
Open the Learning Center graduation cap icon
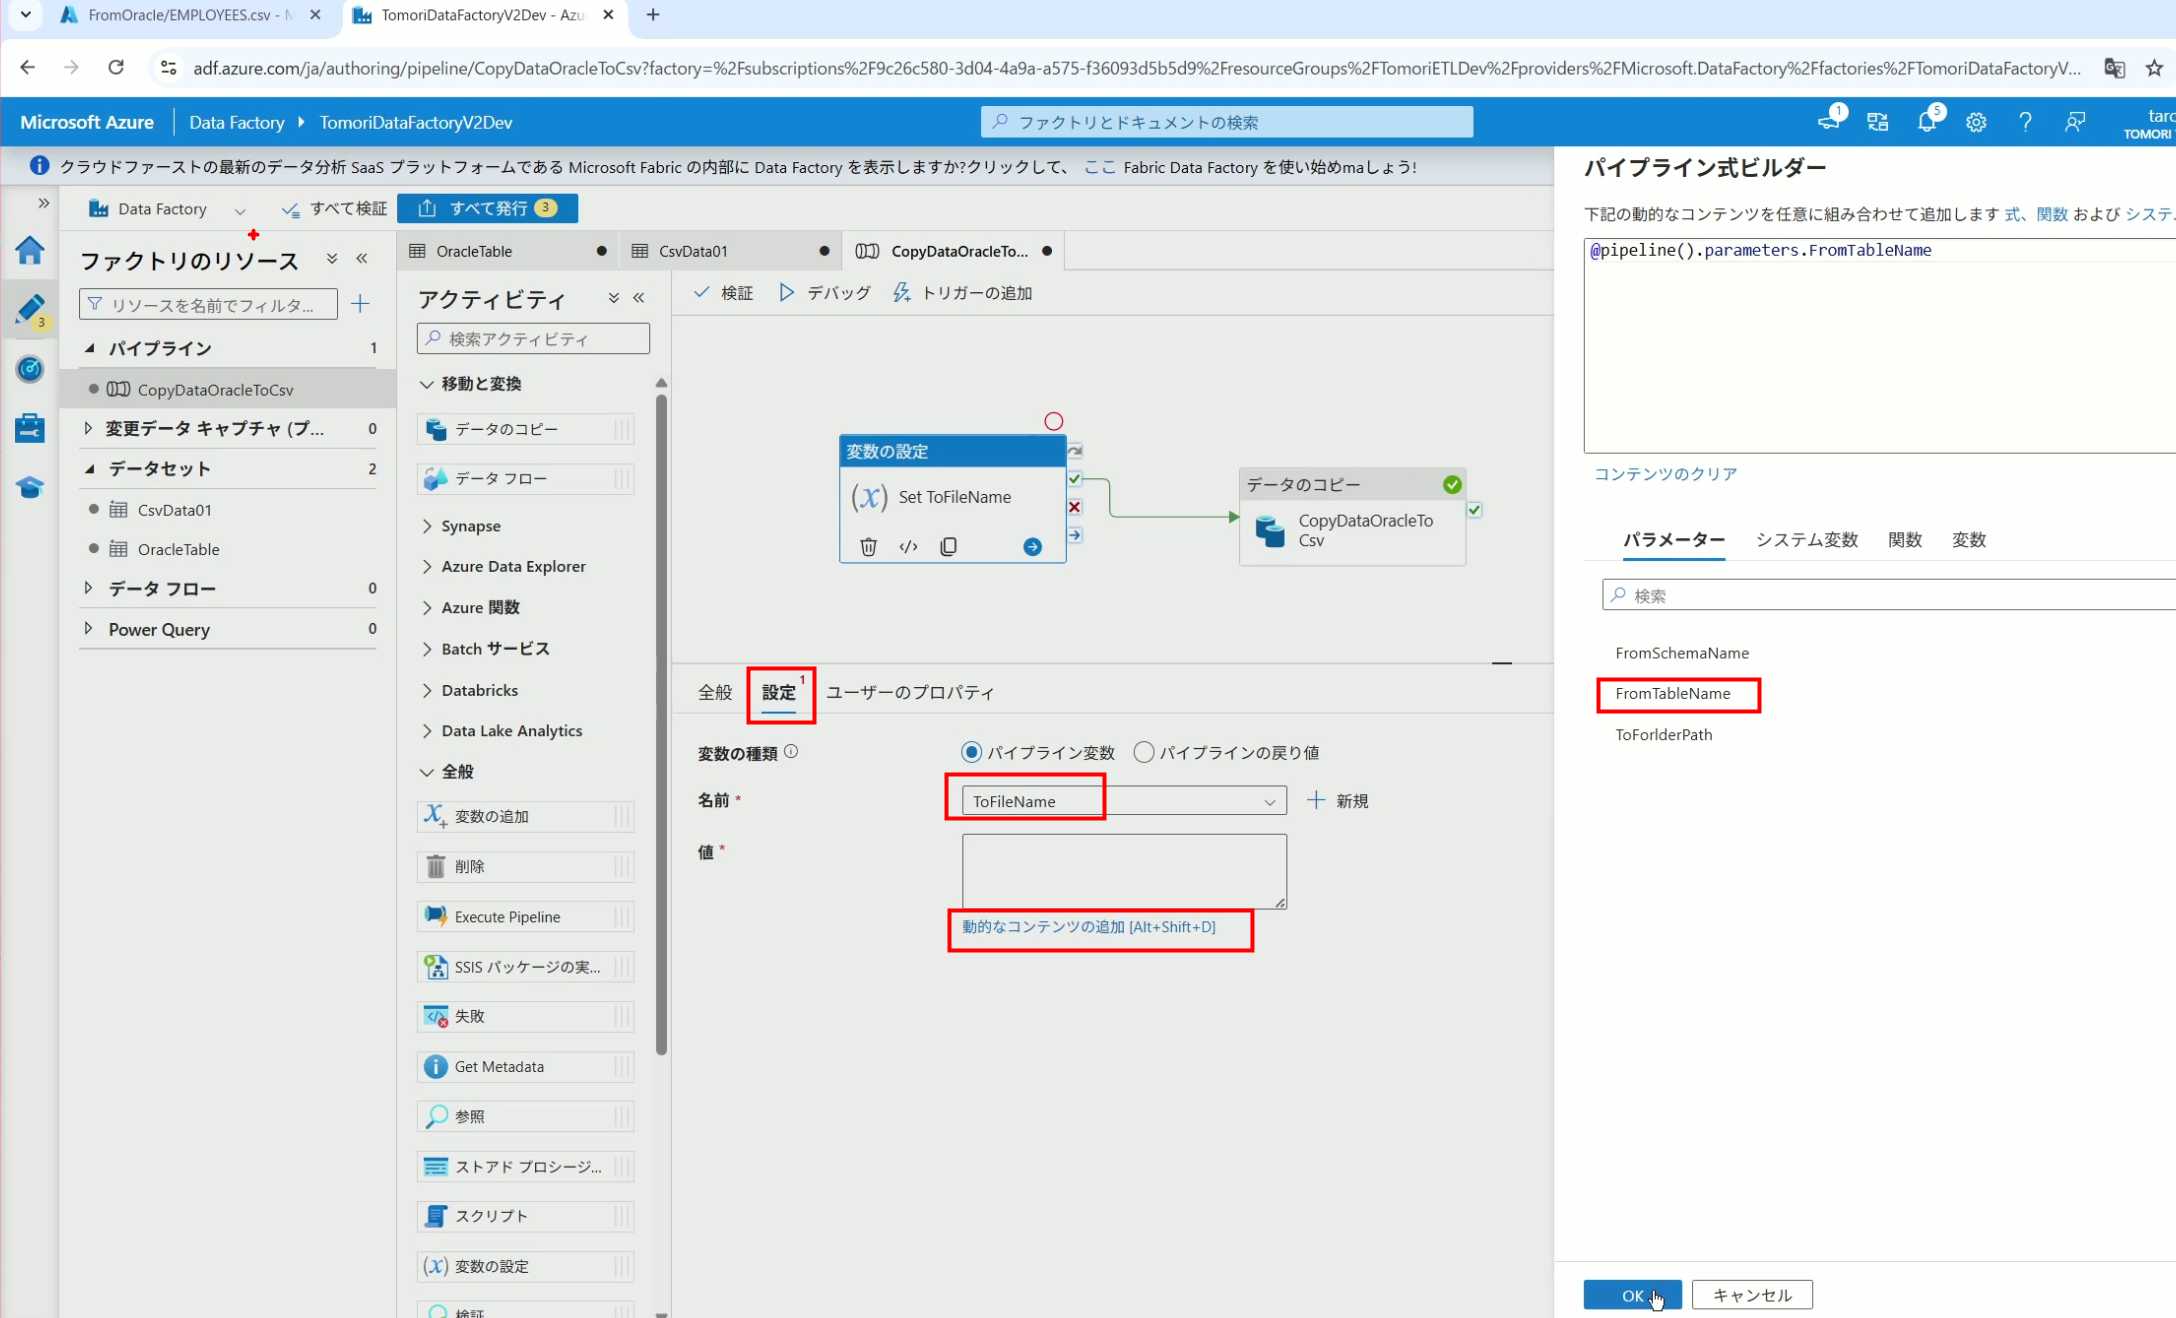pyautogui.click(x=30, y=488)
